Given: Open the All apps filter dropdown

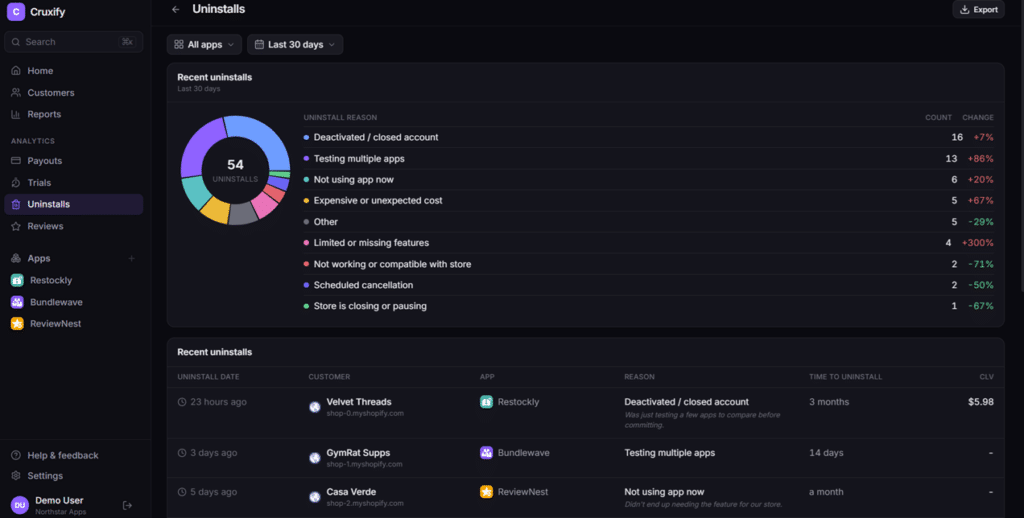Looking at the screenshot, I should (x=204, y=44).
